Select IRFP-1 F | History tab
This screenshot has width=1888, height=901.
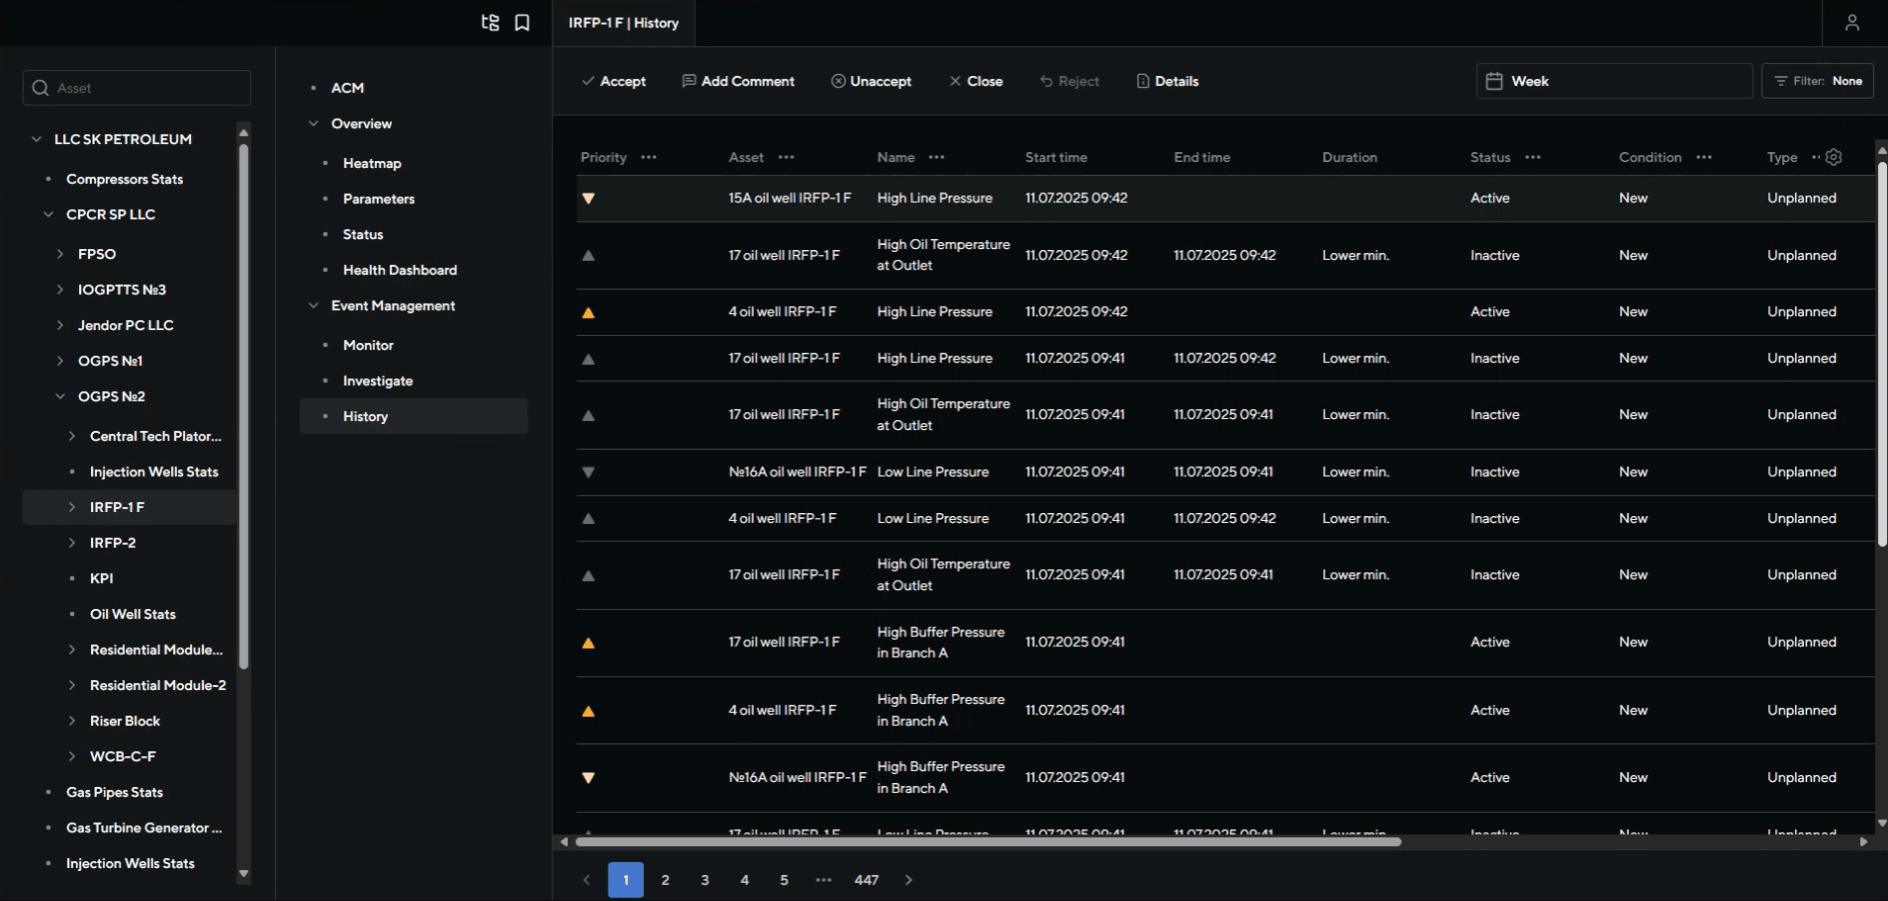624,23
